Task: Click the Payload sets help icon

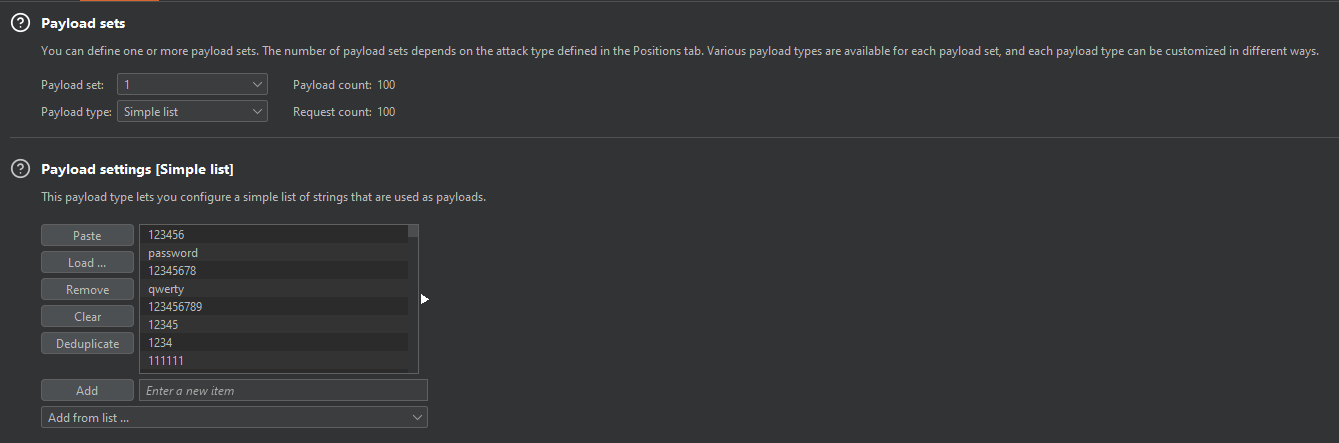Action: click(20, 22)
